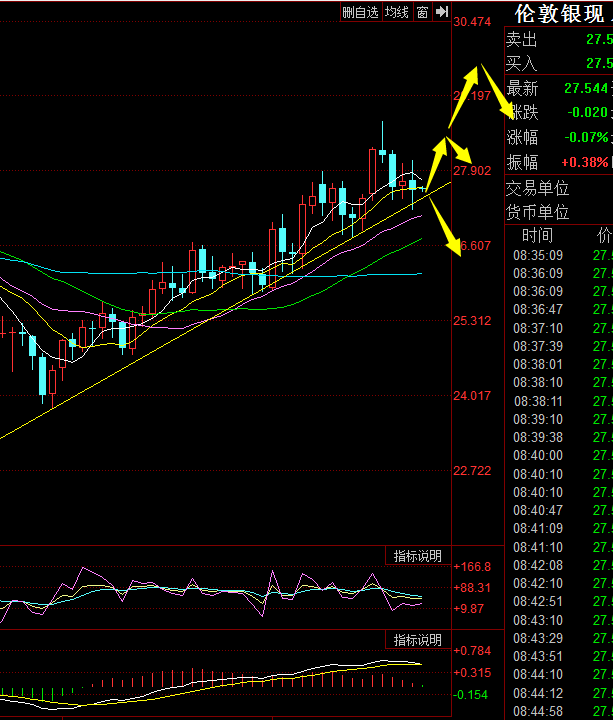Click the 涨跌 value -0.020
This screenshot has height=720, width=613.
point(587,112)
